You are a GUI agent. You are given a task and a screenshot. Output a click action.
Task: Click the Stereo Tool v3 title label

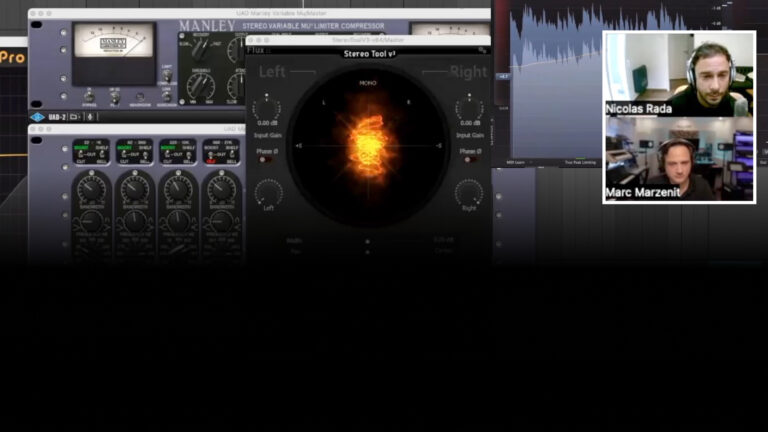pos(369,54)
